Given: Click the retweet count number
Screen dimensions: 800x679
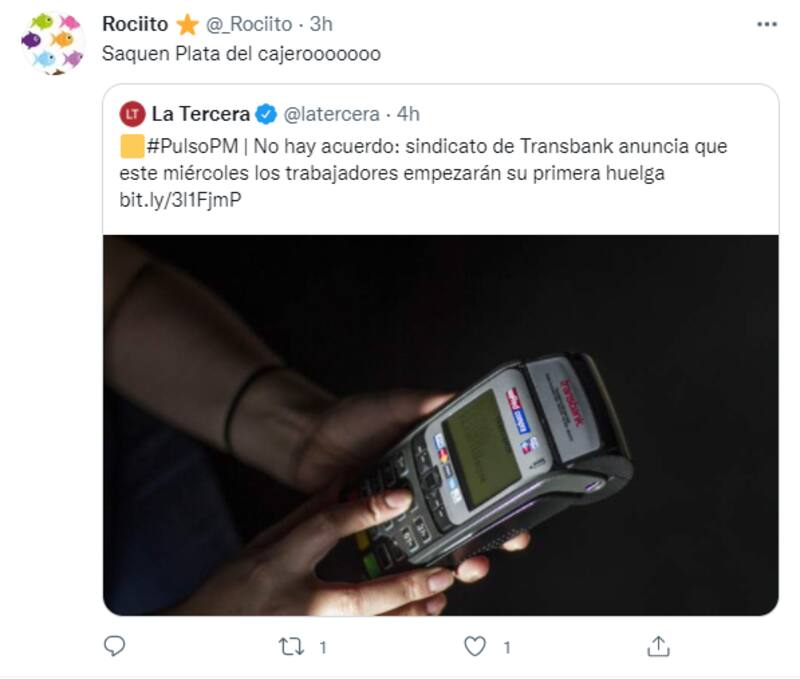Looking at the screenshot, I should 322,647.
